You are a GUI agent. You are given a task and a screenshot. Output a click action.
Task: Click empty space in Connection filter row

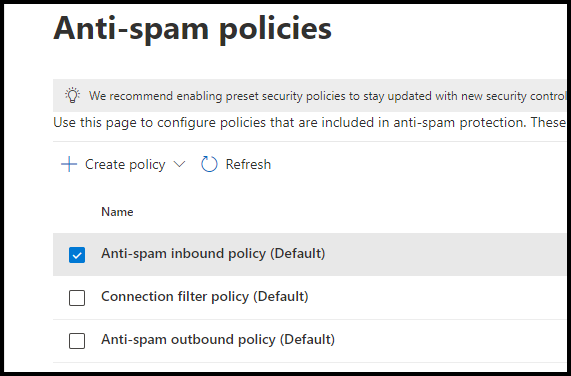437,298
